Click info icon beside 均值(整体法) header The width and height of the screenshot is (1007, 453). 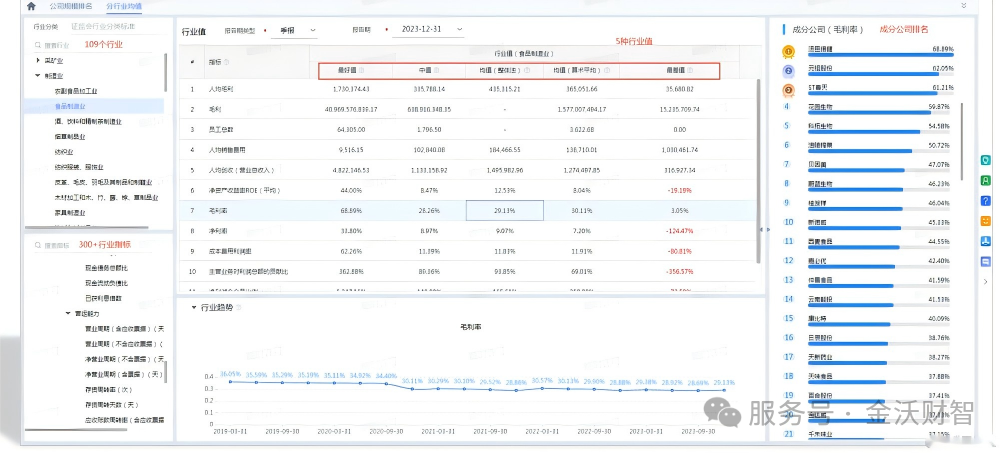527,71
